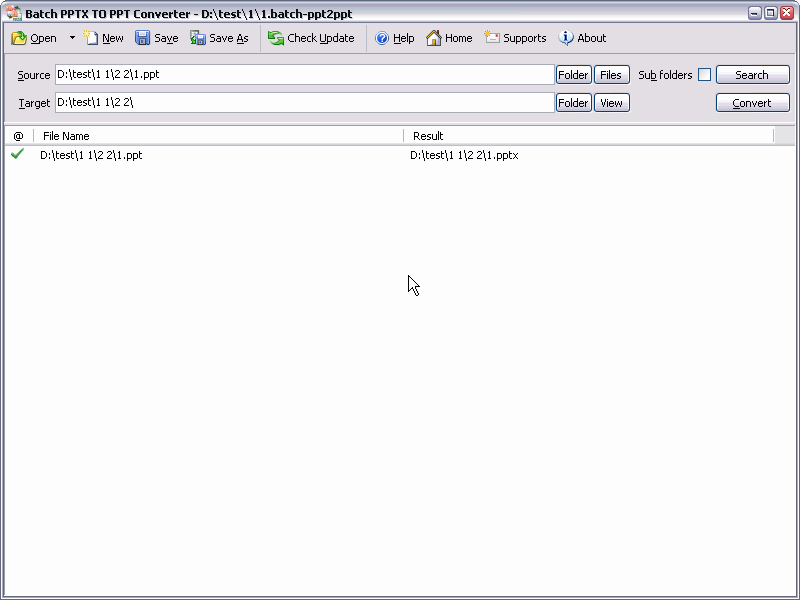Click the Check Update icon
Image resolution: width=800 pixels, height=600 pixels.
click(x=276, y=38)
